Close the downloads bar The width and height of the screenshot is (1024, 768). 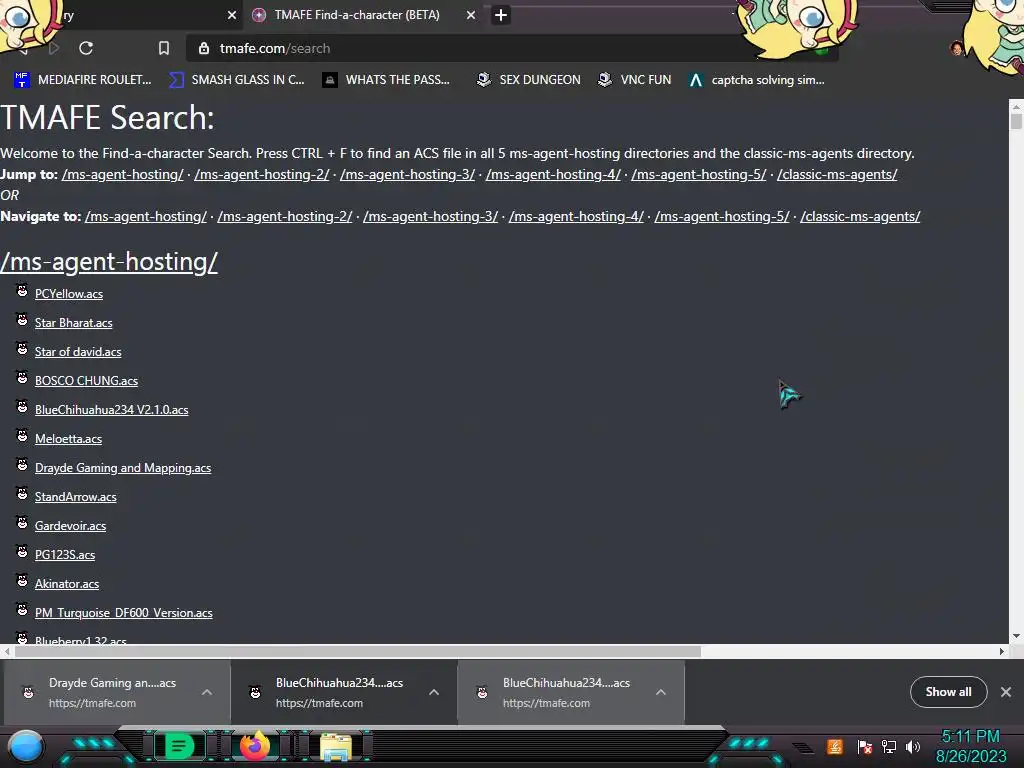pos(1006,692)
